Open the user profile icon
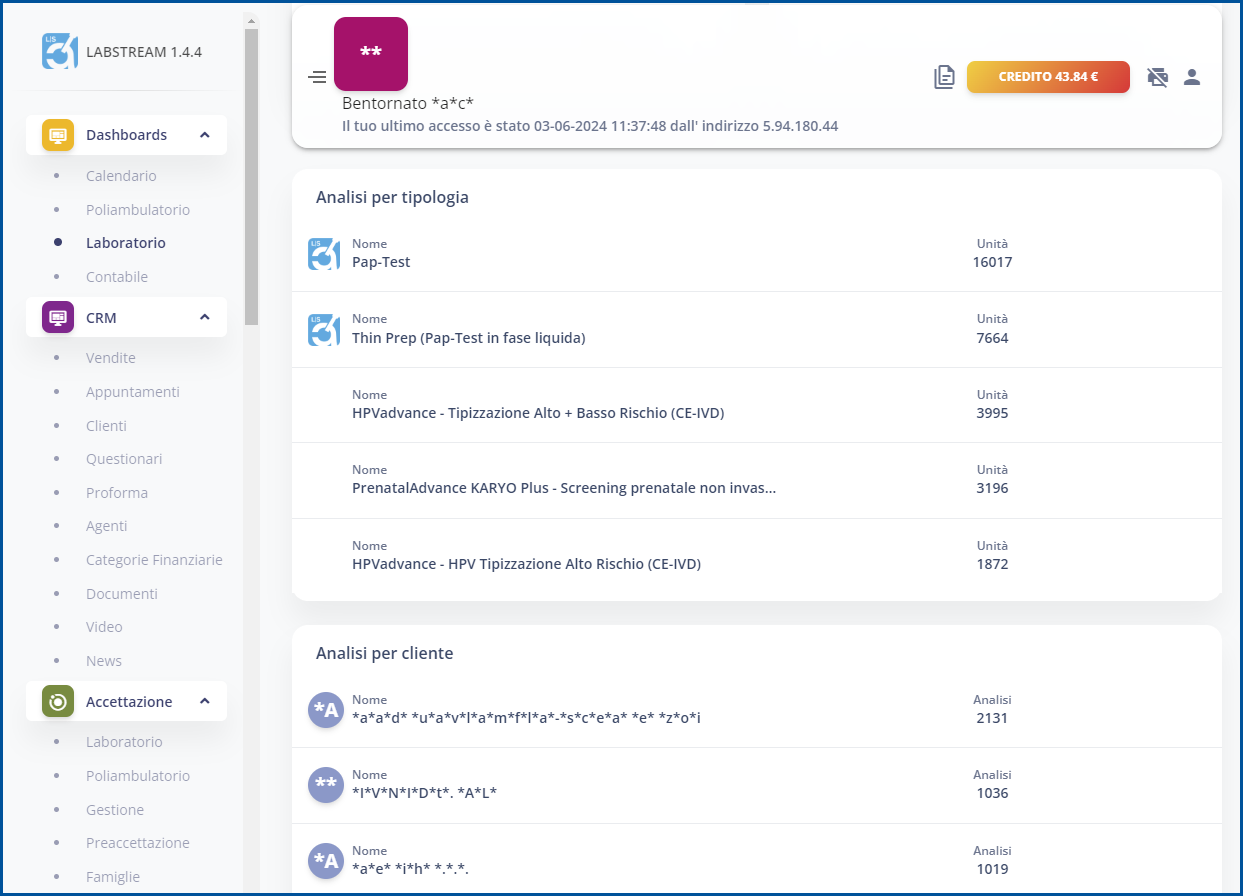This screenshot has width=1243, height=896. pyautogui.click(x=1191, y=77)
